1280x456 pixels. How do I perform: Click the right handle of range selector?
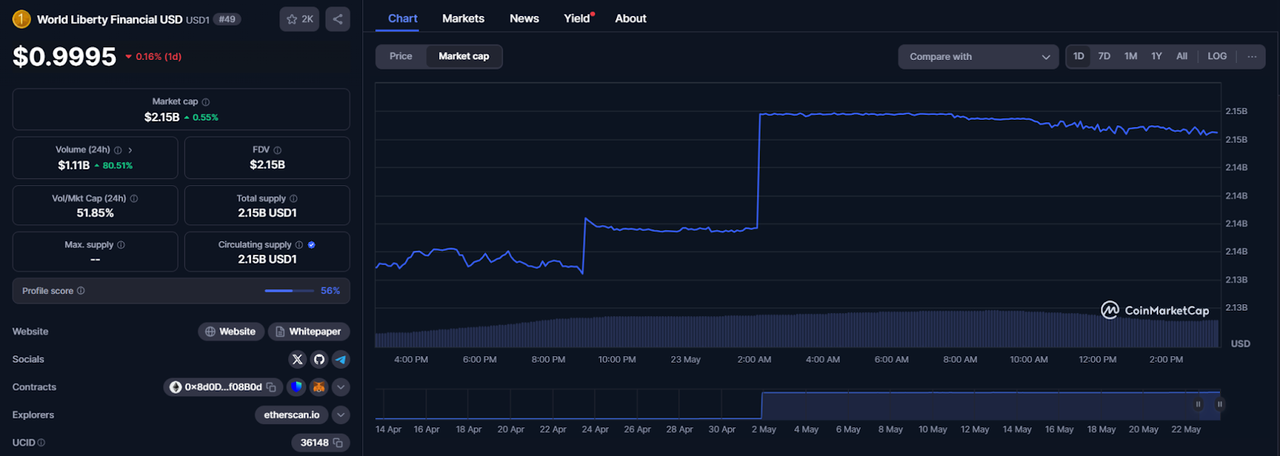1220,404
